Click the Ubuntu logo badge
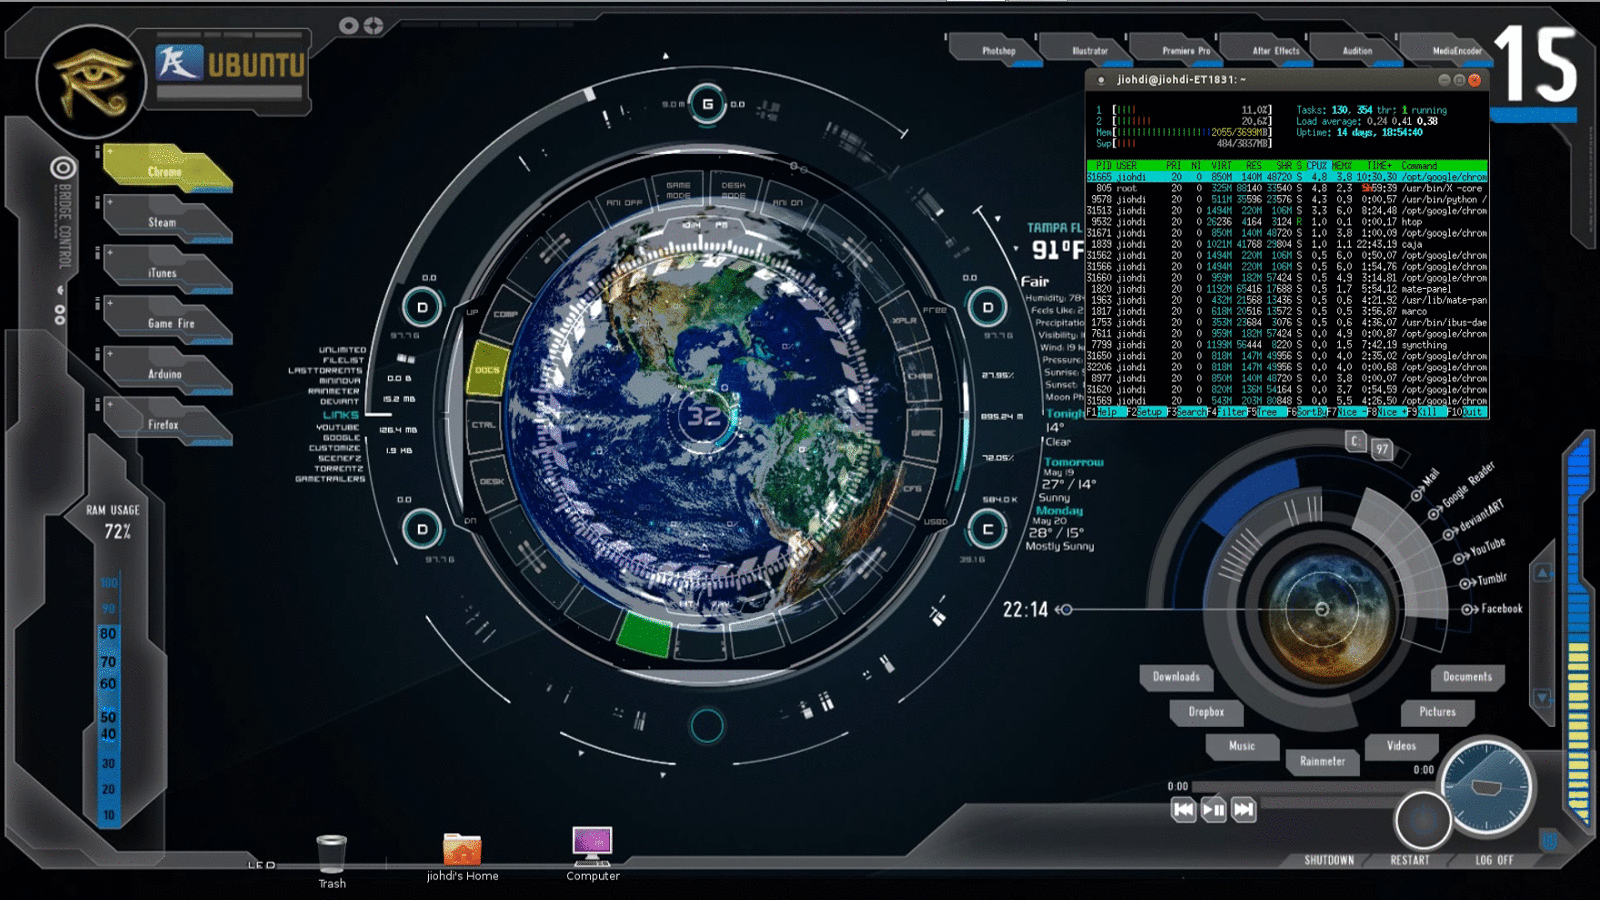This screenshot has height=900, width=1600. (230, 65)
